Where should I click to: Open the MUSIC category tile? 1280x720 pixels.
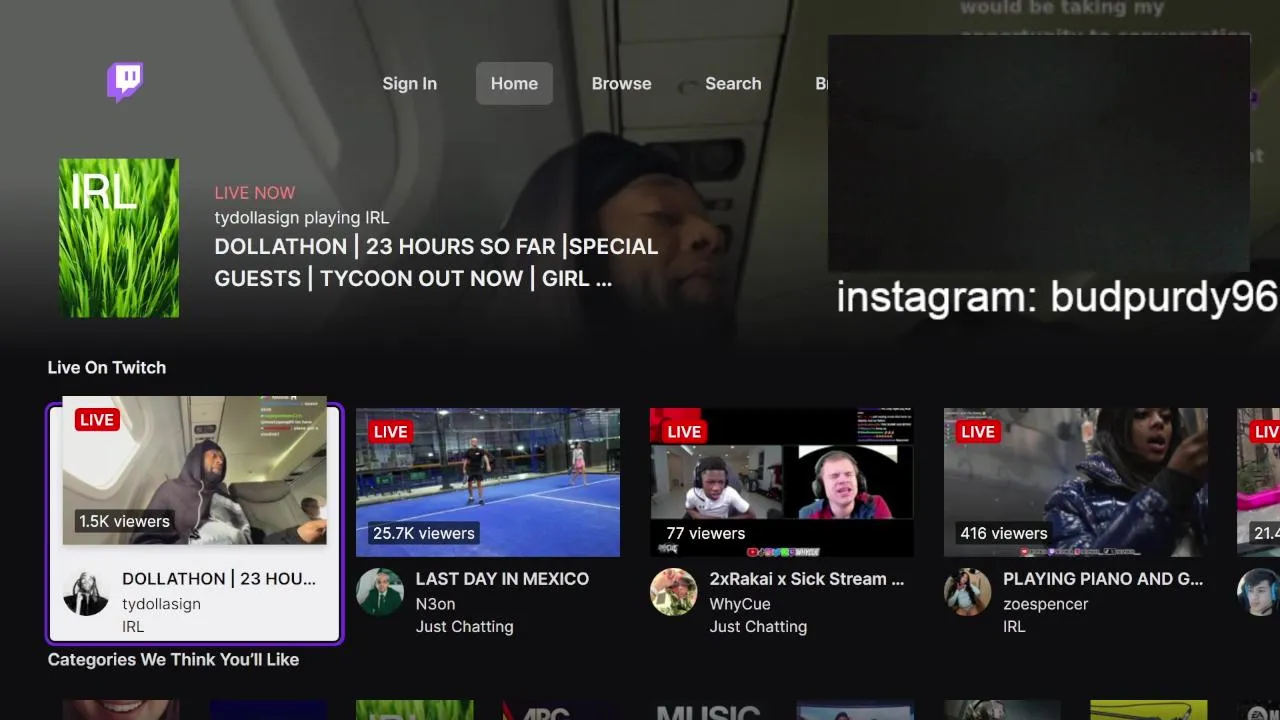[x=708, y=710]
